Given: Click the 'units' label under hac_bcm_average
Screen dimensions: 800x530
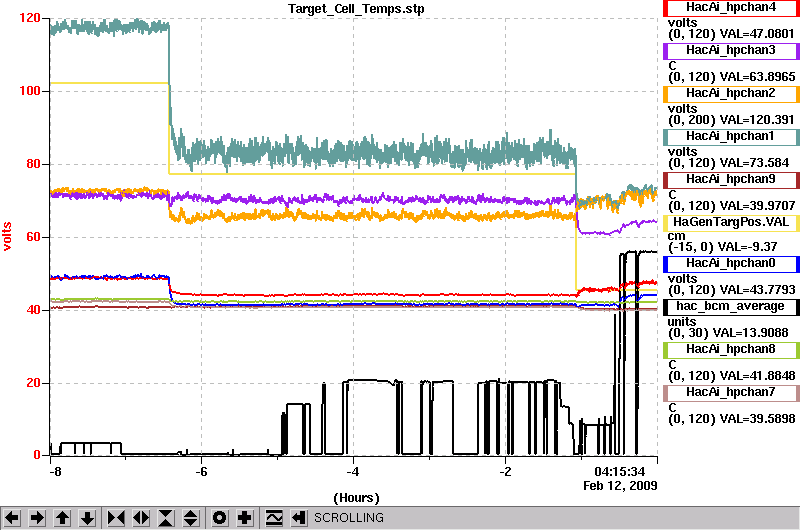Looking at the screenshot, I should pyautogui.click(x=682, y=322).
